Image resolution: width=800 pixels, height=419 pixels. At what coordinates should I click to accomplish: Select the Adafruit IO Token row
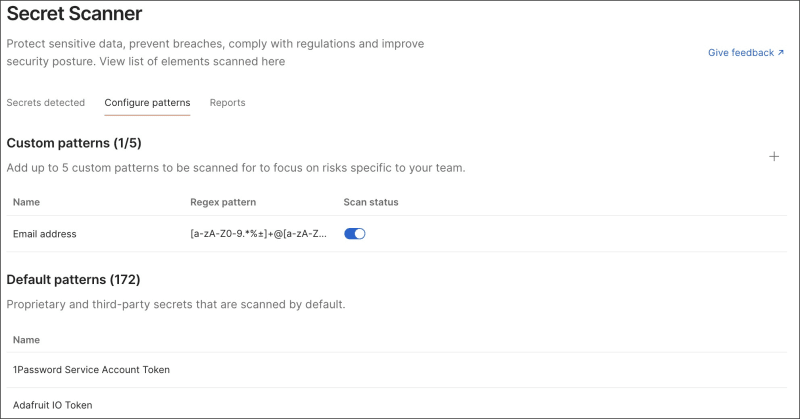pyautogui.click(x=59, y=405)
